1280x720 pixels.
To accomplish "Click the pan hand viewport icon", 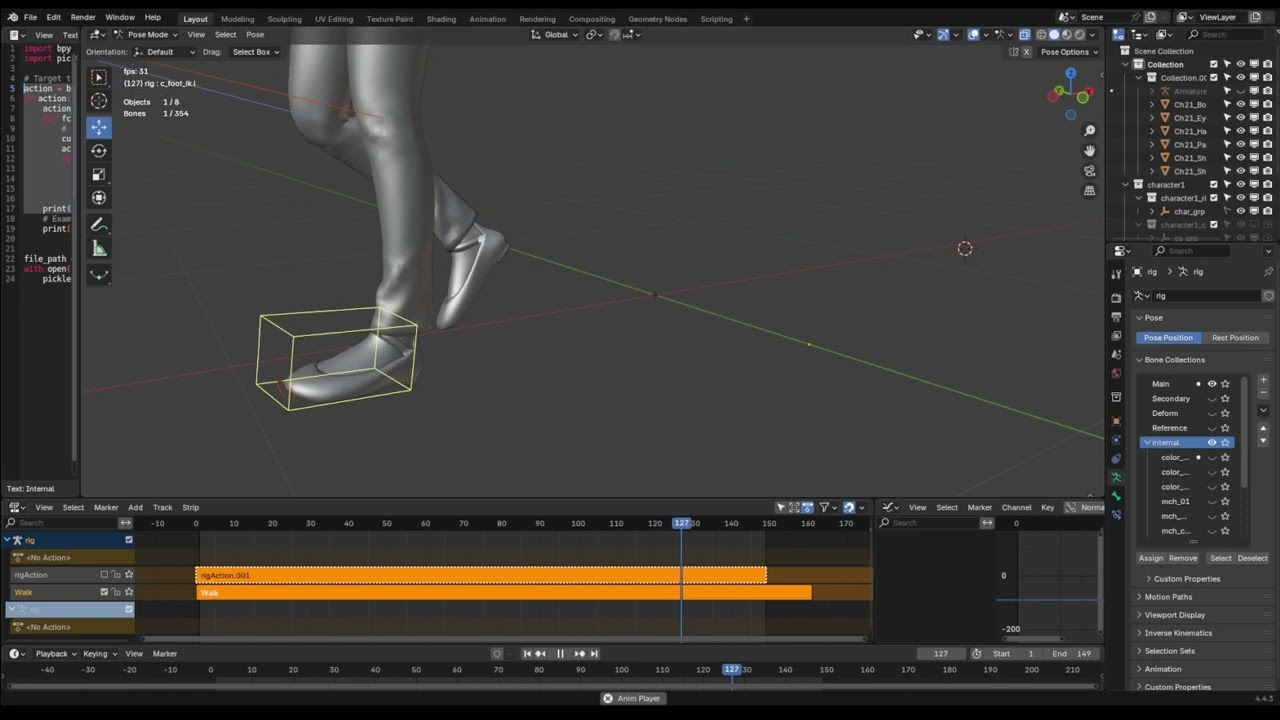I will coord(1090,151).
